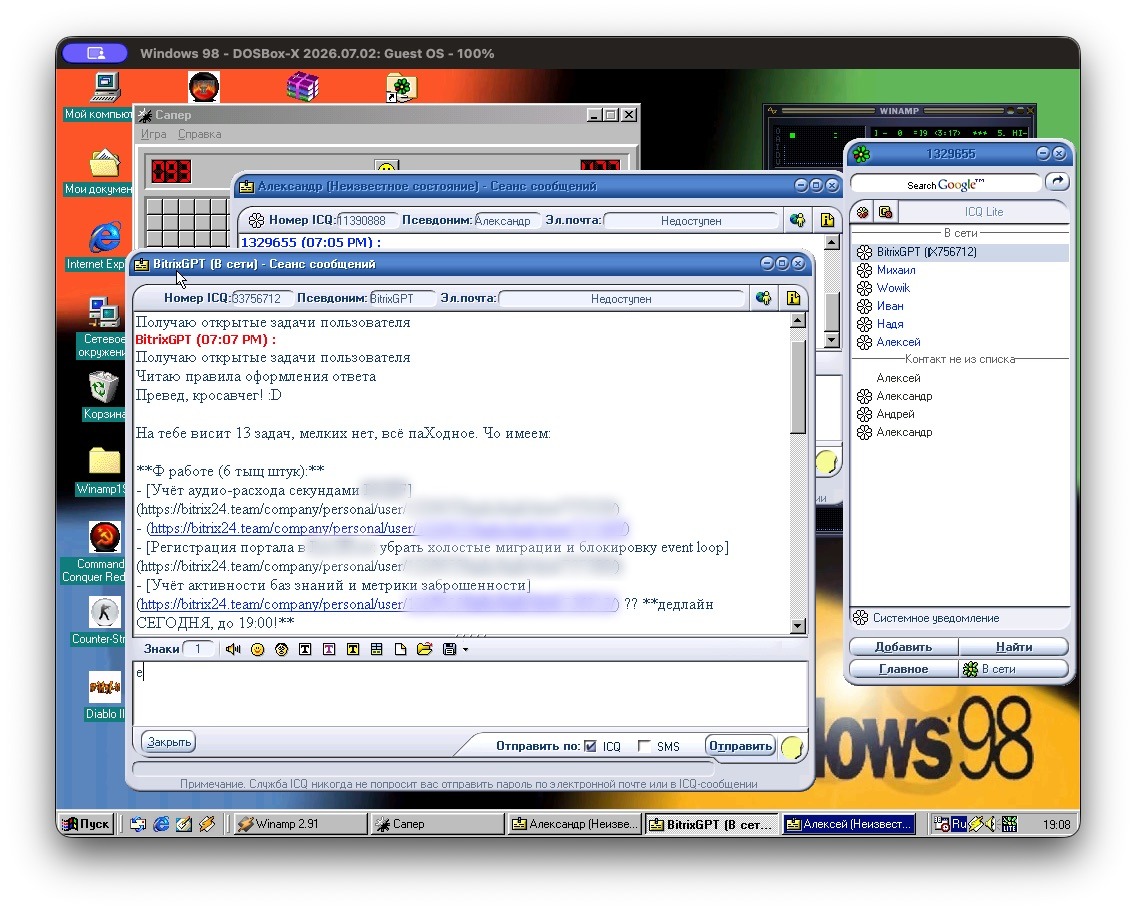Image resolution: width=1136 pixels, height=912 pixels.
Task: Click the Знаки character counter field
Action: coord(198,649)
